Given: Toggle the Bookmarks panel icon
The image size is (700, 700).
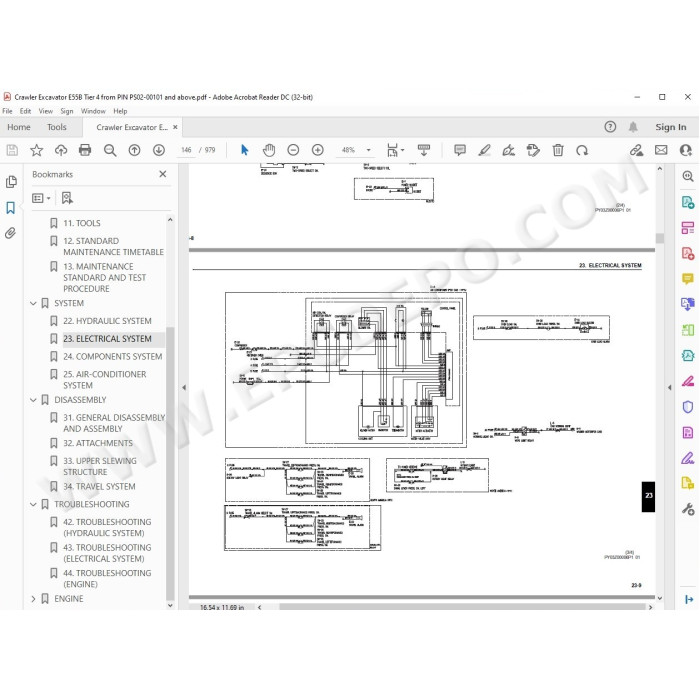Looking at the screenshot, I should coord(11,207).
